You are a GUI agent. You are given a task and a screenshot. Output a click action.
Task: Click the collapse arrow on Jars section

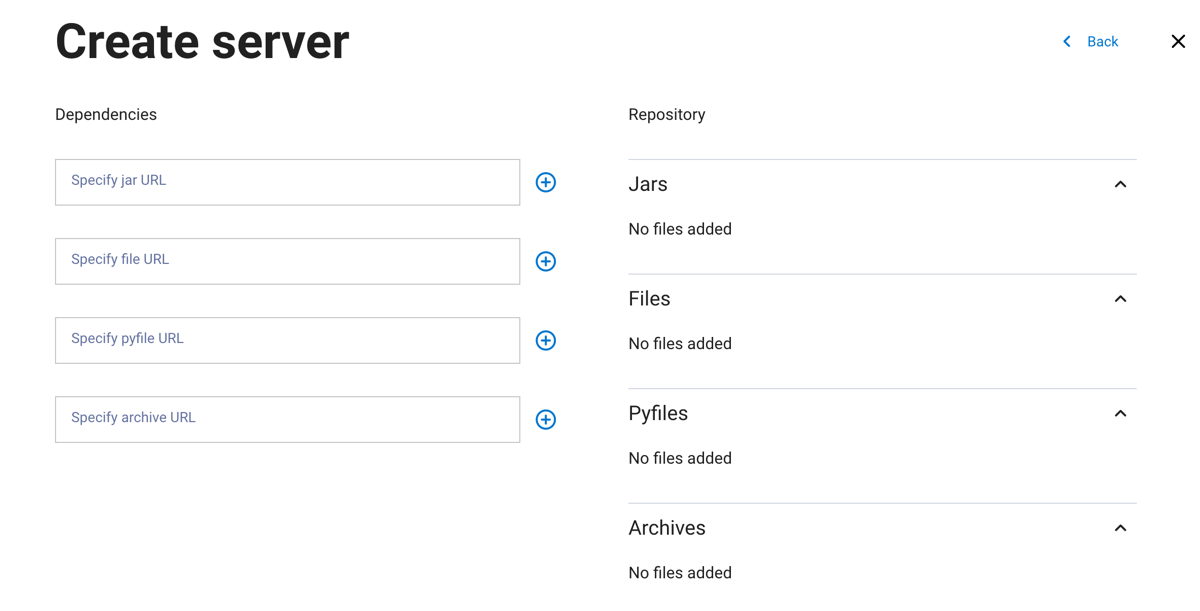coord(1120,184)
